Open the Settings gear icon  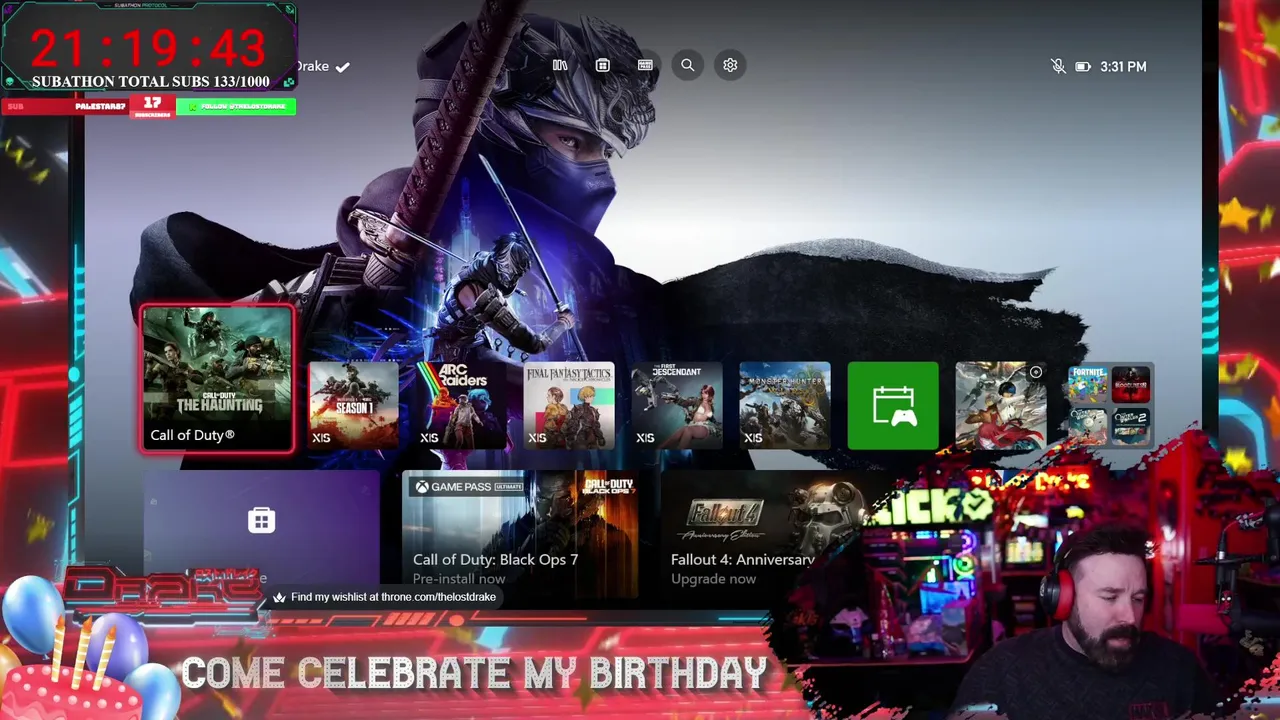point(730,65)
